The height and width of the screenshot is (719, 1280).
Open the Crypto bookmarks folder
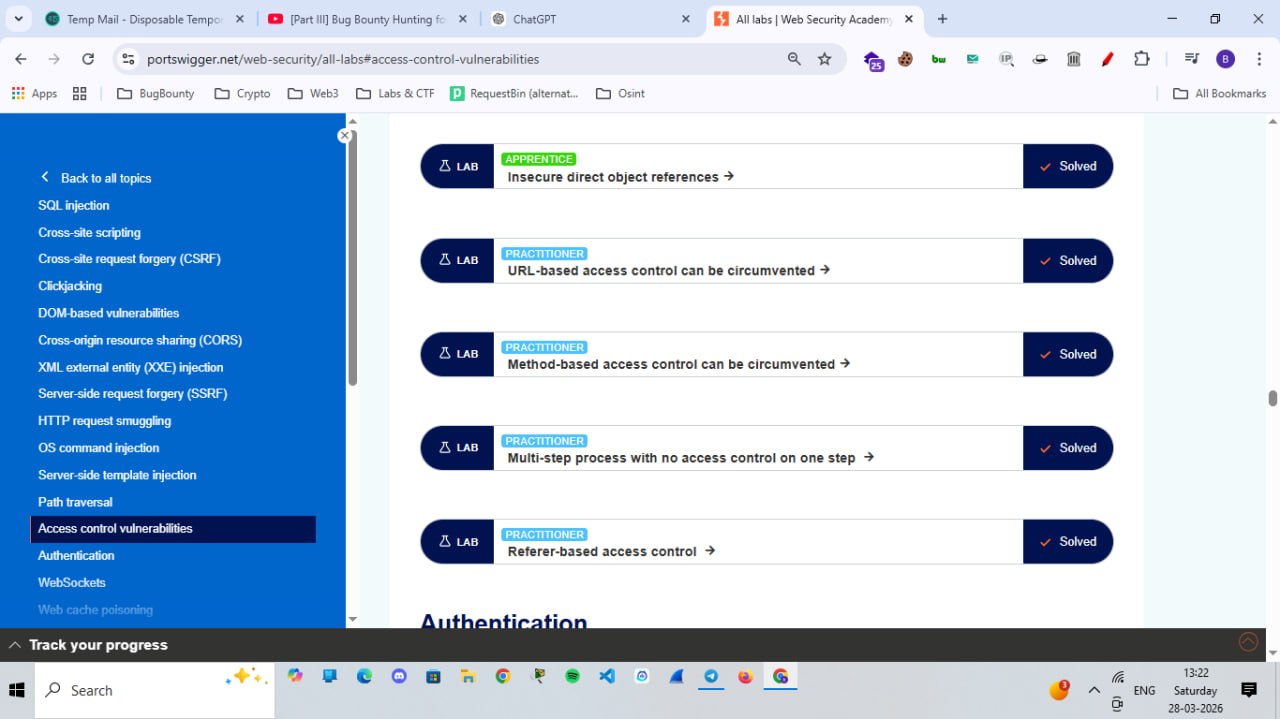pos(242,93)
